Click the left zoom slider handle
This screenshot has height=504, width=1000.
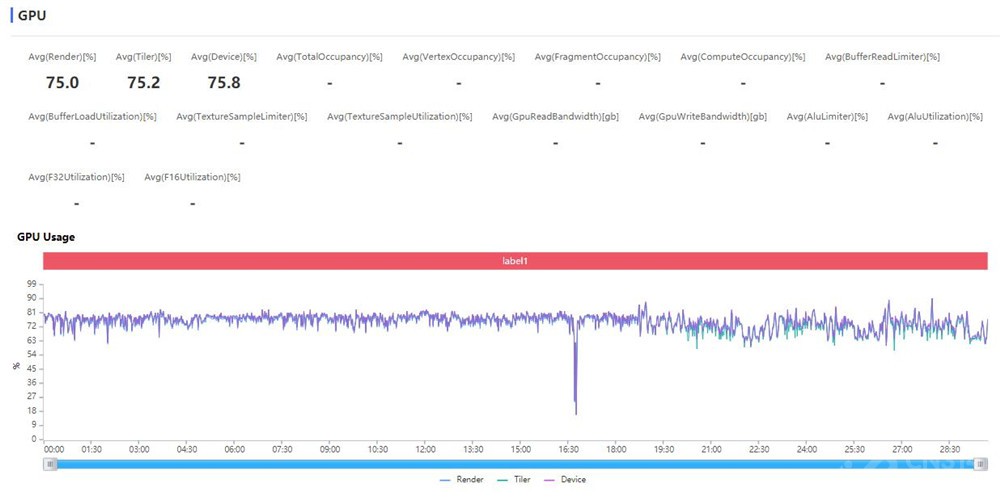[x=50, y=464]
